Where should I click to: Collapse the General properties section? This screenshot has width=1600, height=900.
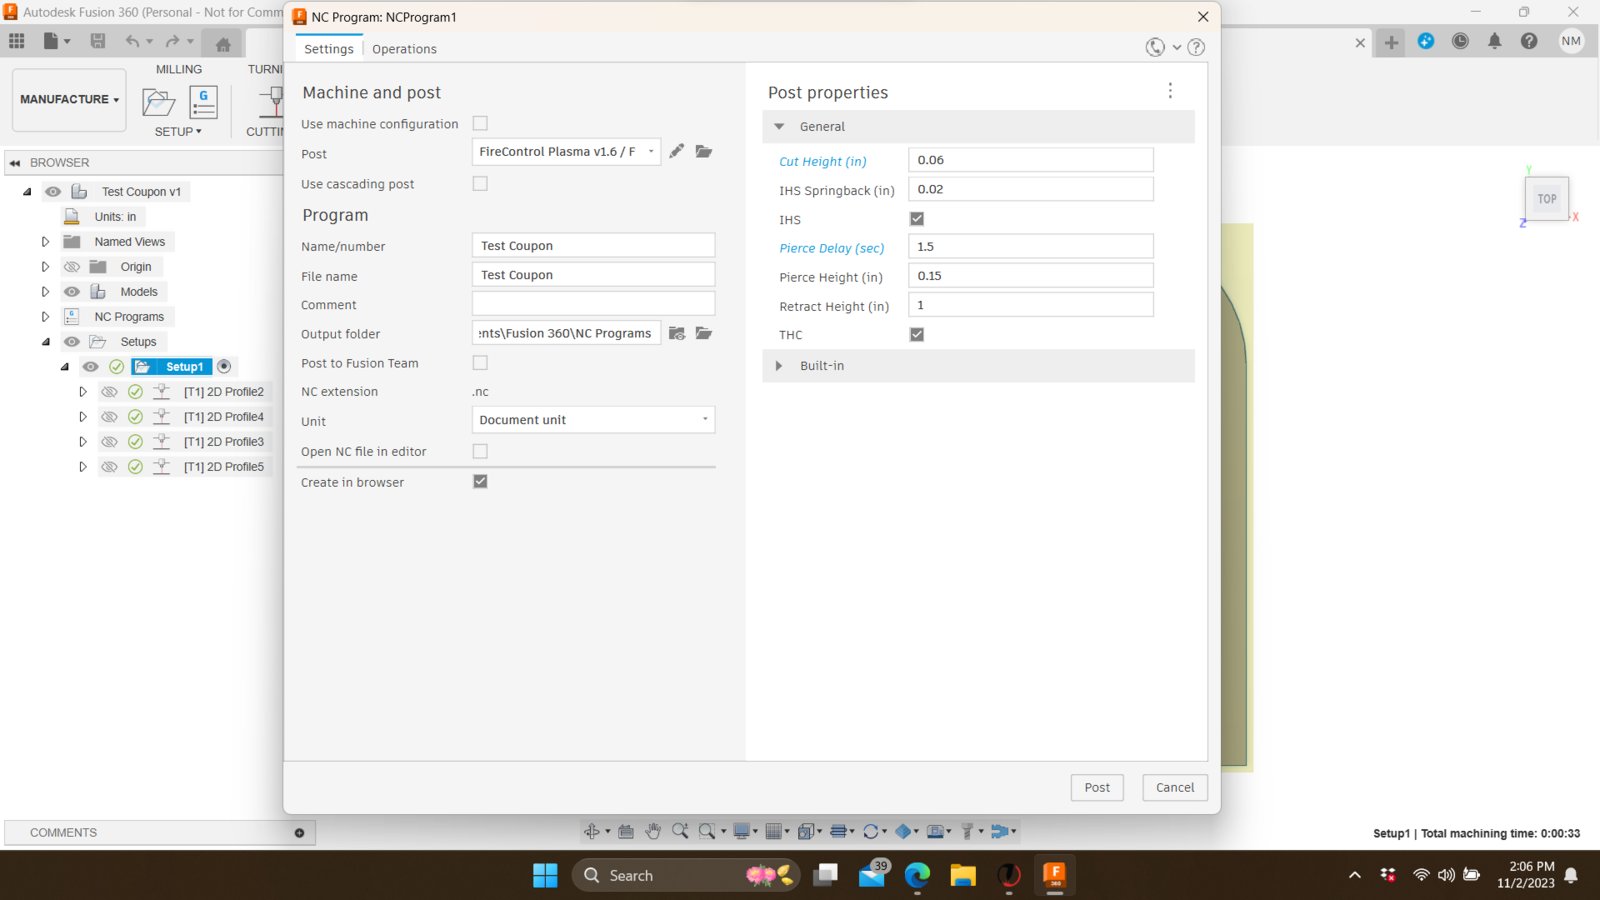point(779,127)
